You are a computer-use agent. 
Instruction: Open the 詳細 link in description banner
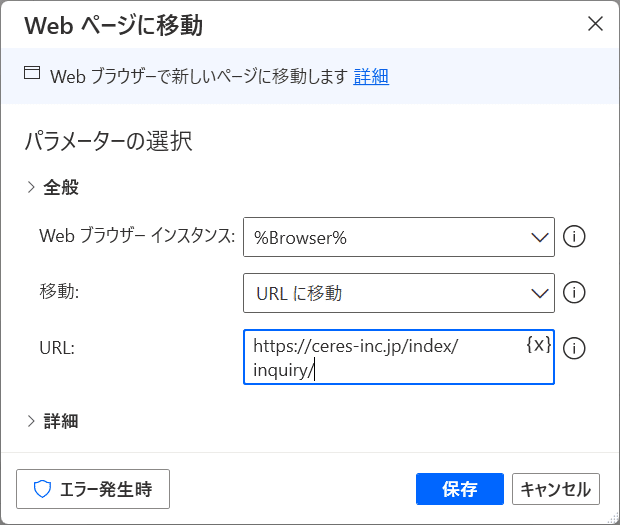click(x=371, y=76)
